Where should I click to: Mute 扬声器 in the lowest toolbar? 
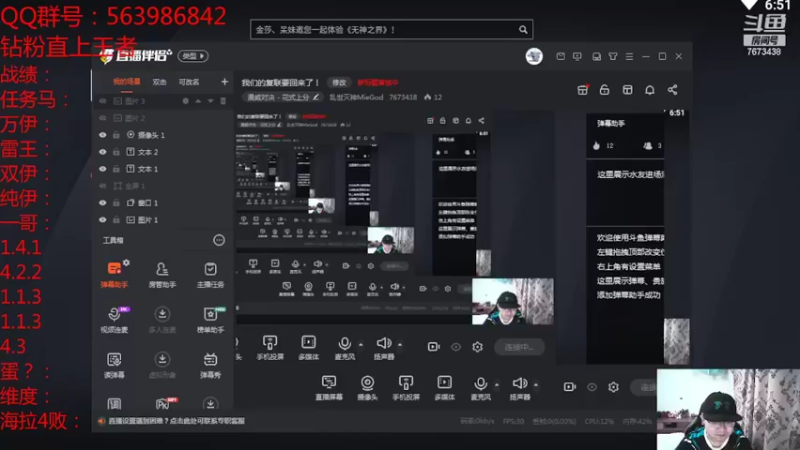(x=520, y=388)
